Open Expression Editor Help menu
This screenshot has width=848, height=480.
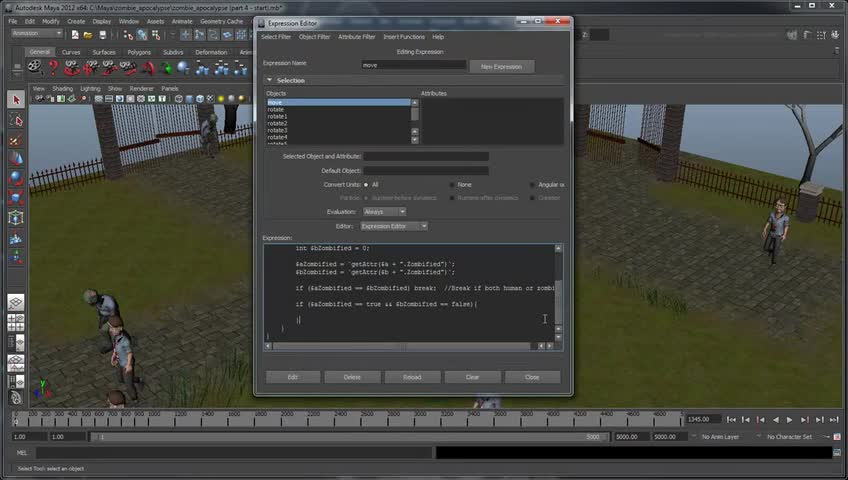click(438, 37)
